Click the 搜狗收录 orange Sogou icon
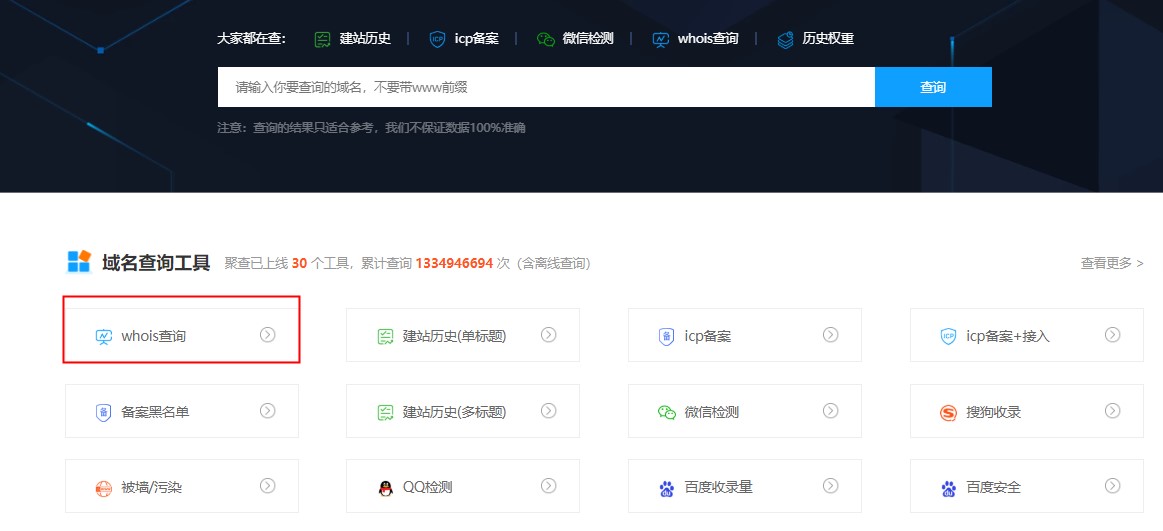Image resolution: width=1163 pixels, height=531 pixels. (x=948, y=412)
